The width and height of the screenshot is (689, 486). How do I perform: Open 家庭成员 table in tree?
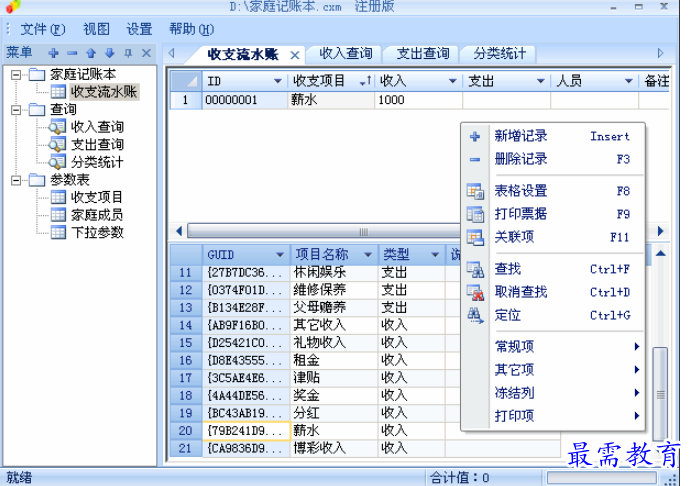(x=97, y=215)
